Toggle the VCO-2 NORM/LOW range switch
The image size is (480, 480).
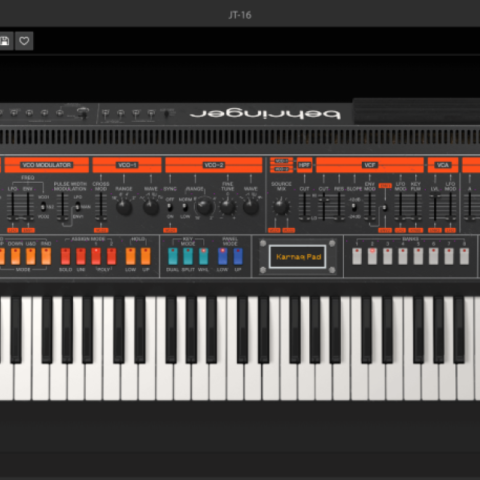click(x=185, y=207)
